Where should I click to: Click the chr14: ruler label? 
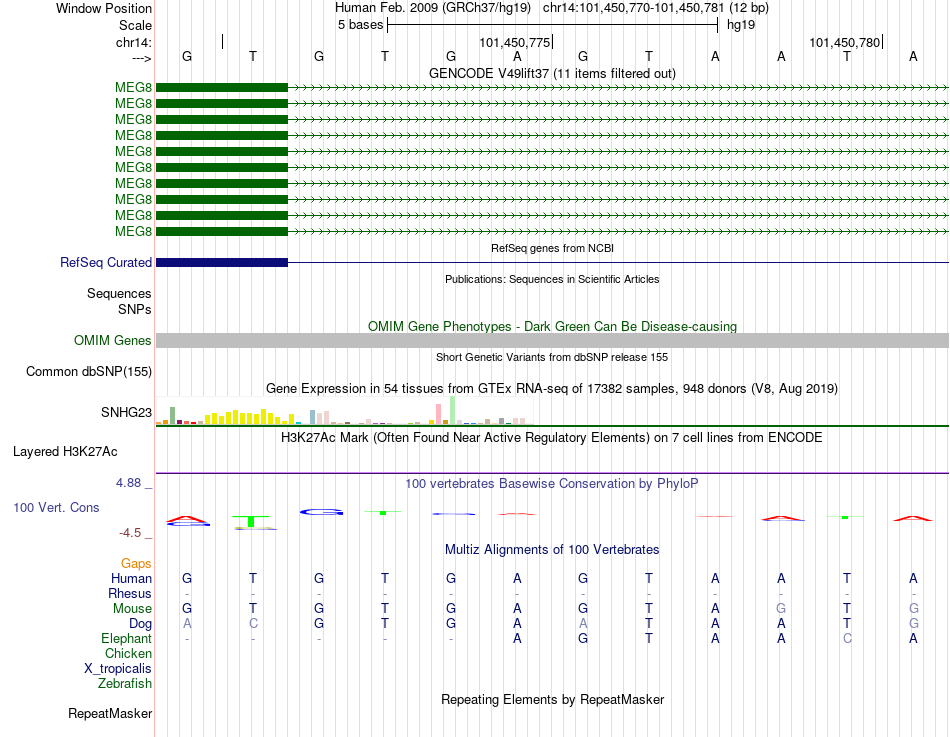tap(133, 42)
